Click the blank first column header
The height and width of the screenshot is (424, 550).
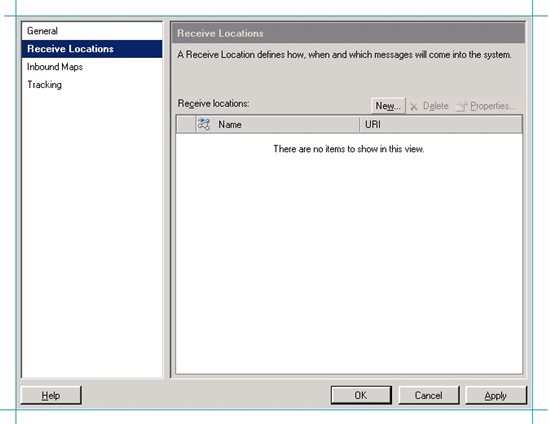tap(186, 124)
